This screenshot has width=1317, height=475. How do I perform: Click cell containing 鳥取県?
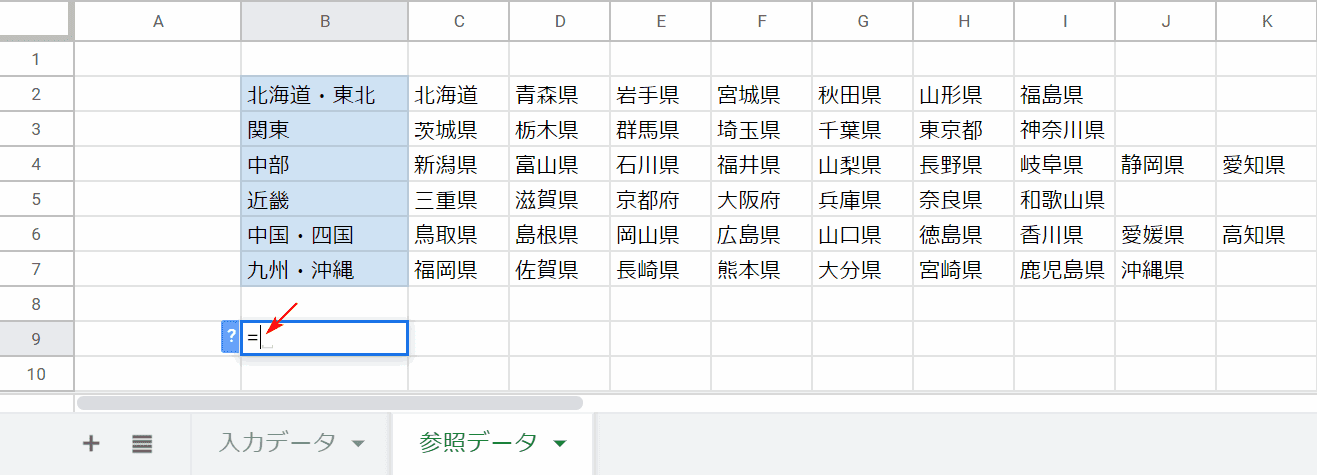click(x=458, y=235)
